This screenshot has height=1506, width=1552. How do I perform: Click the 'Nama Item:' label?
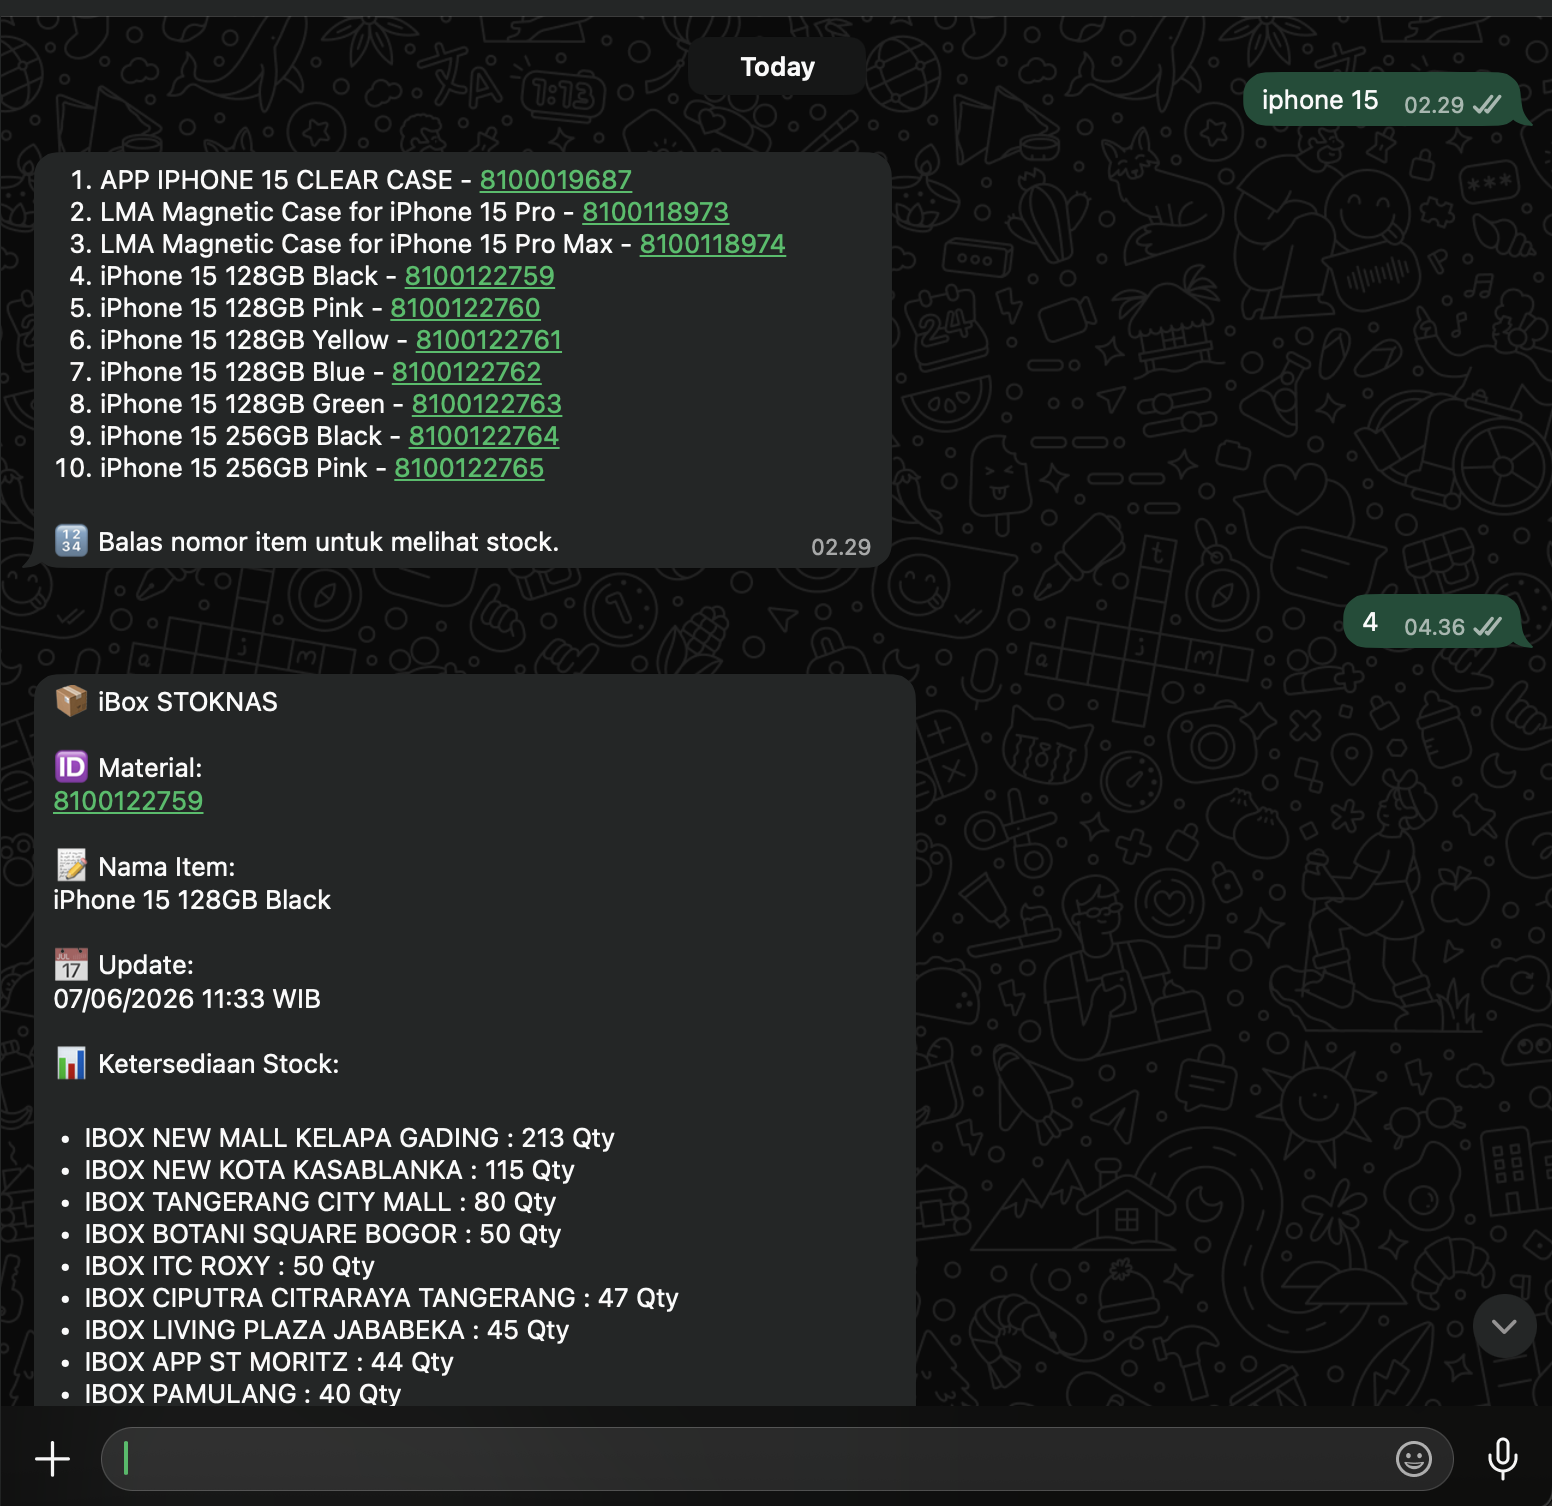[x=167, y=867]
